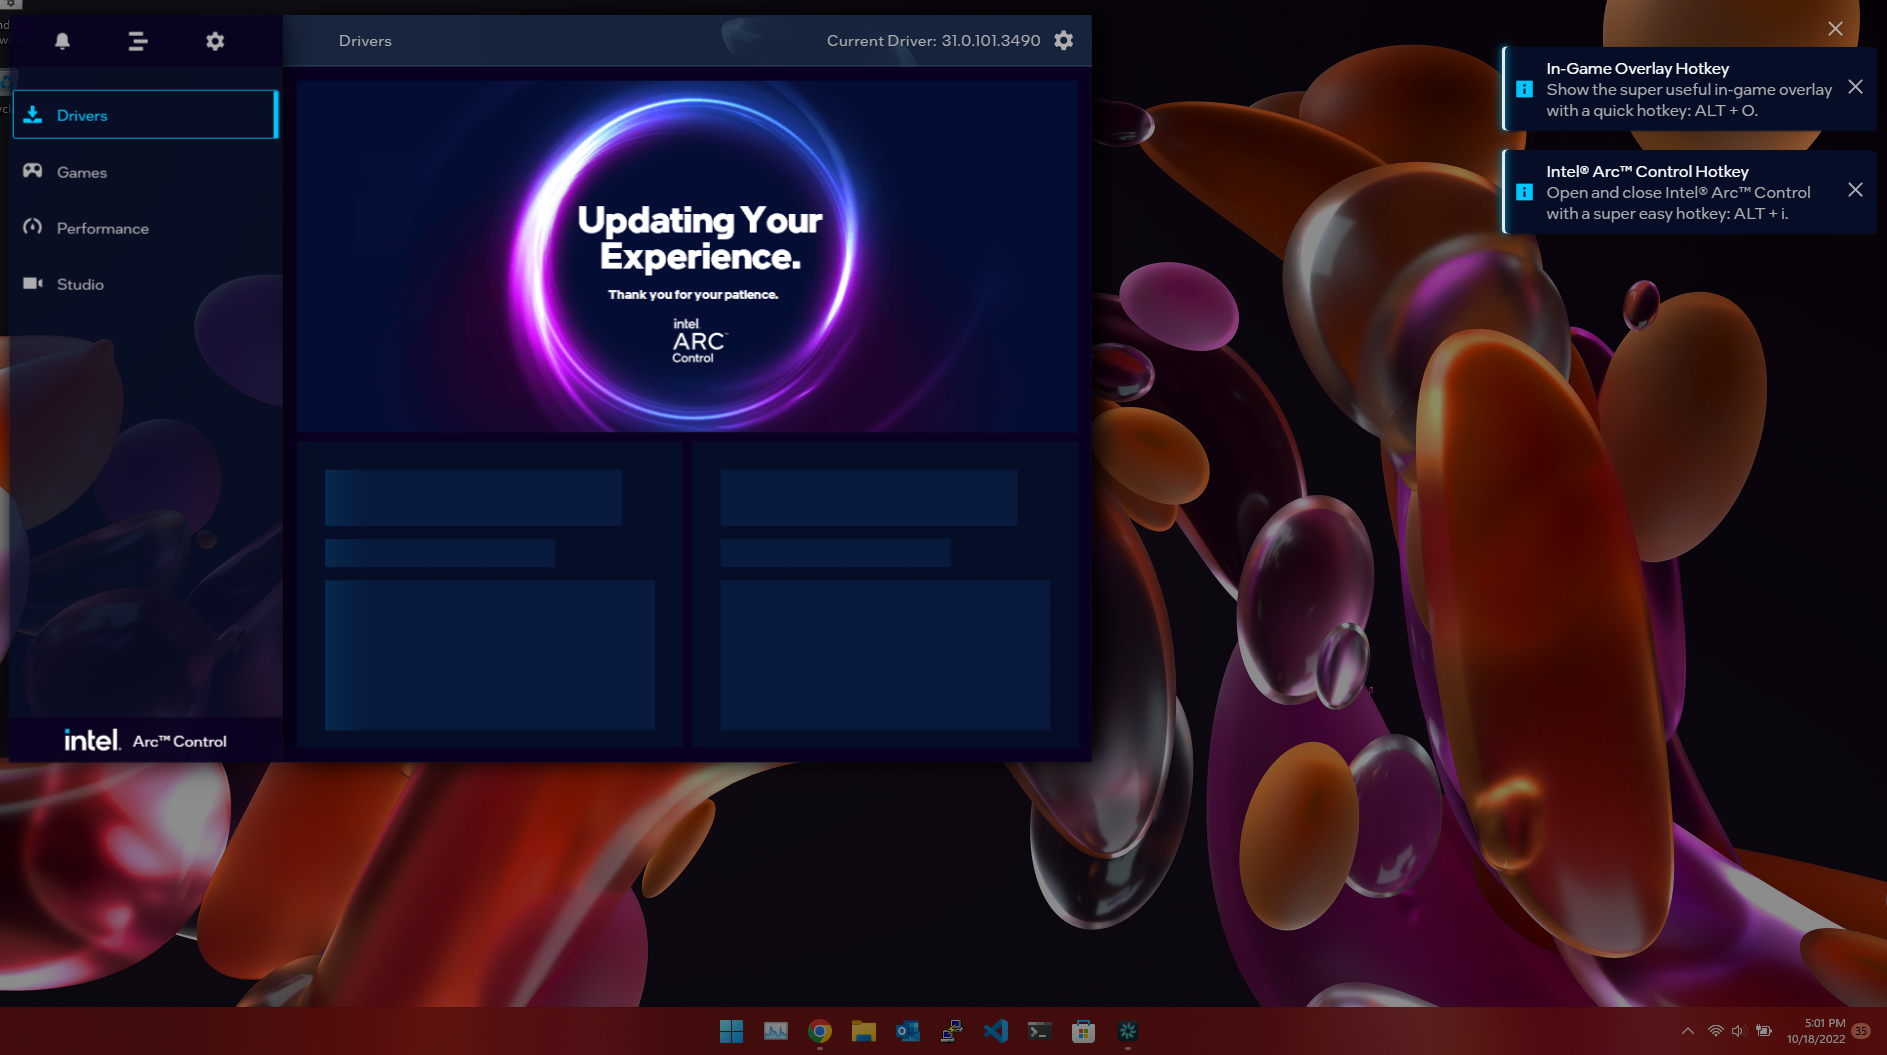Click the In-Game Overlay Hotkey info icon
Viewport: 1887px width, 1055px height.
[x=1524, y=89]
